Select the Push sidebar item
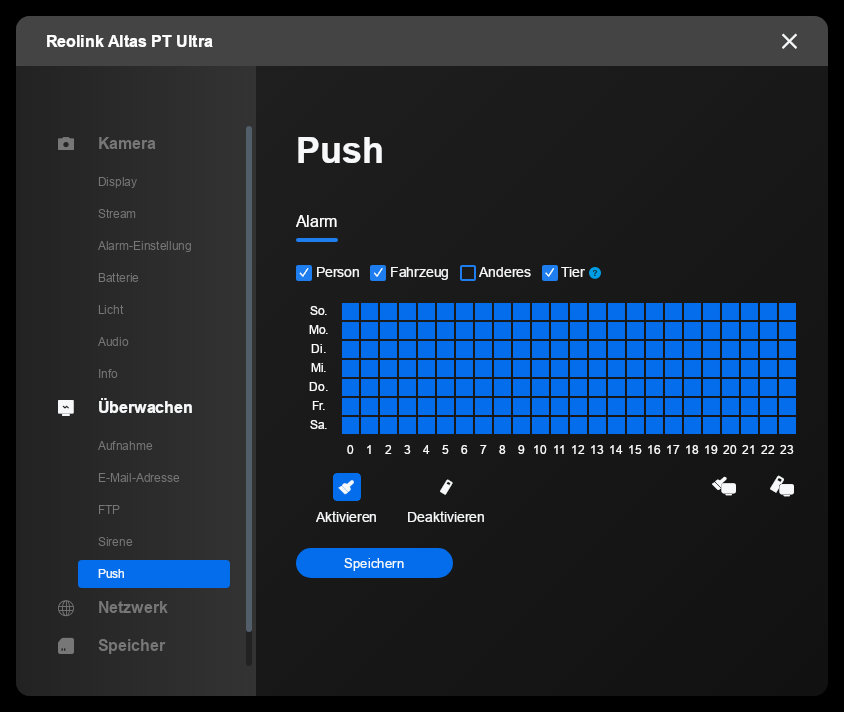The width and height of the screenshot is (844, 712). [x=154, y=574]
